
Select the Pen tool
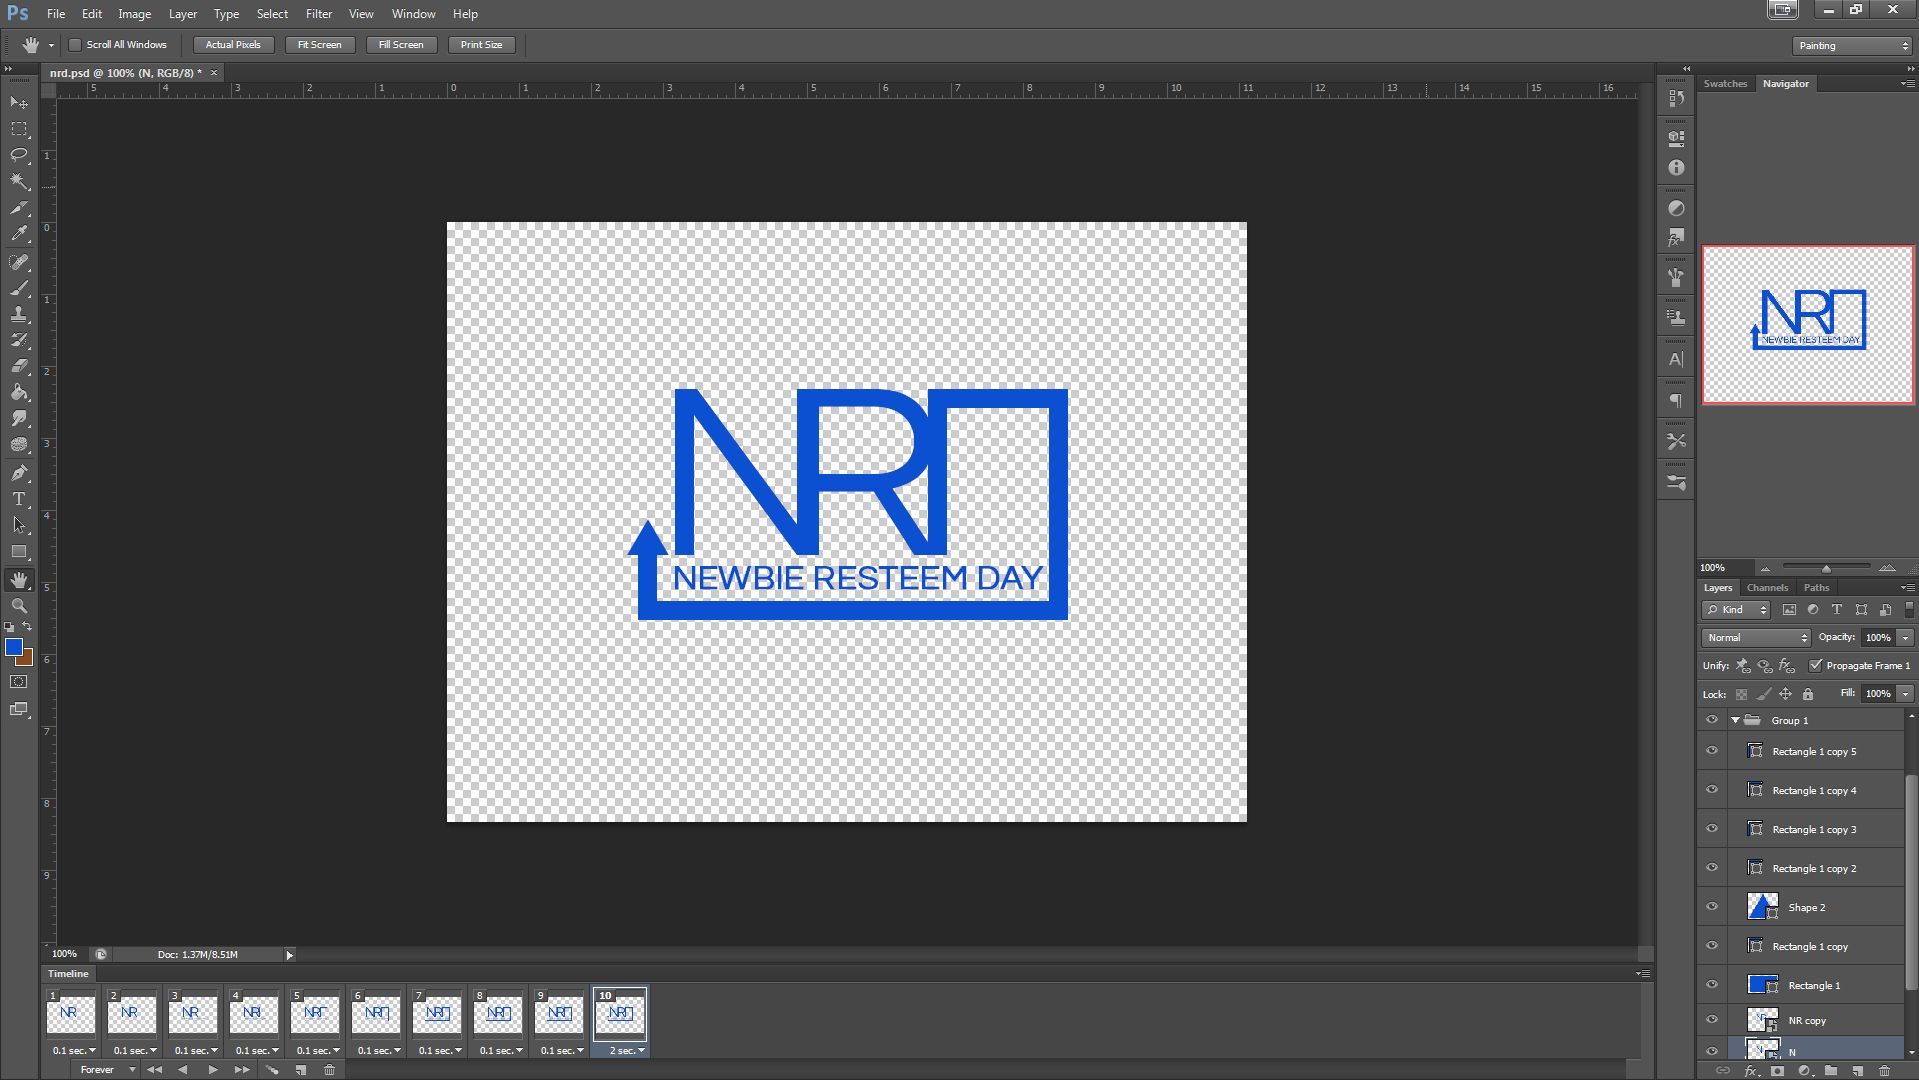click(x=19, y=473)
